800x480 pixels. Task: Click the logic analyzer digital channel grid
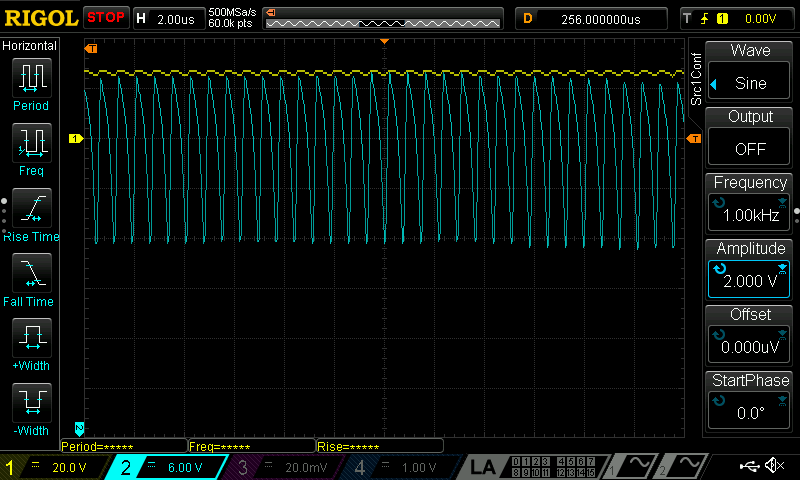point(553,467)
